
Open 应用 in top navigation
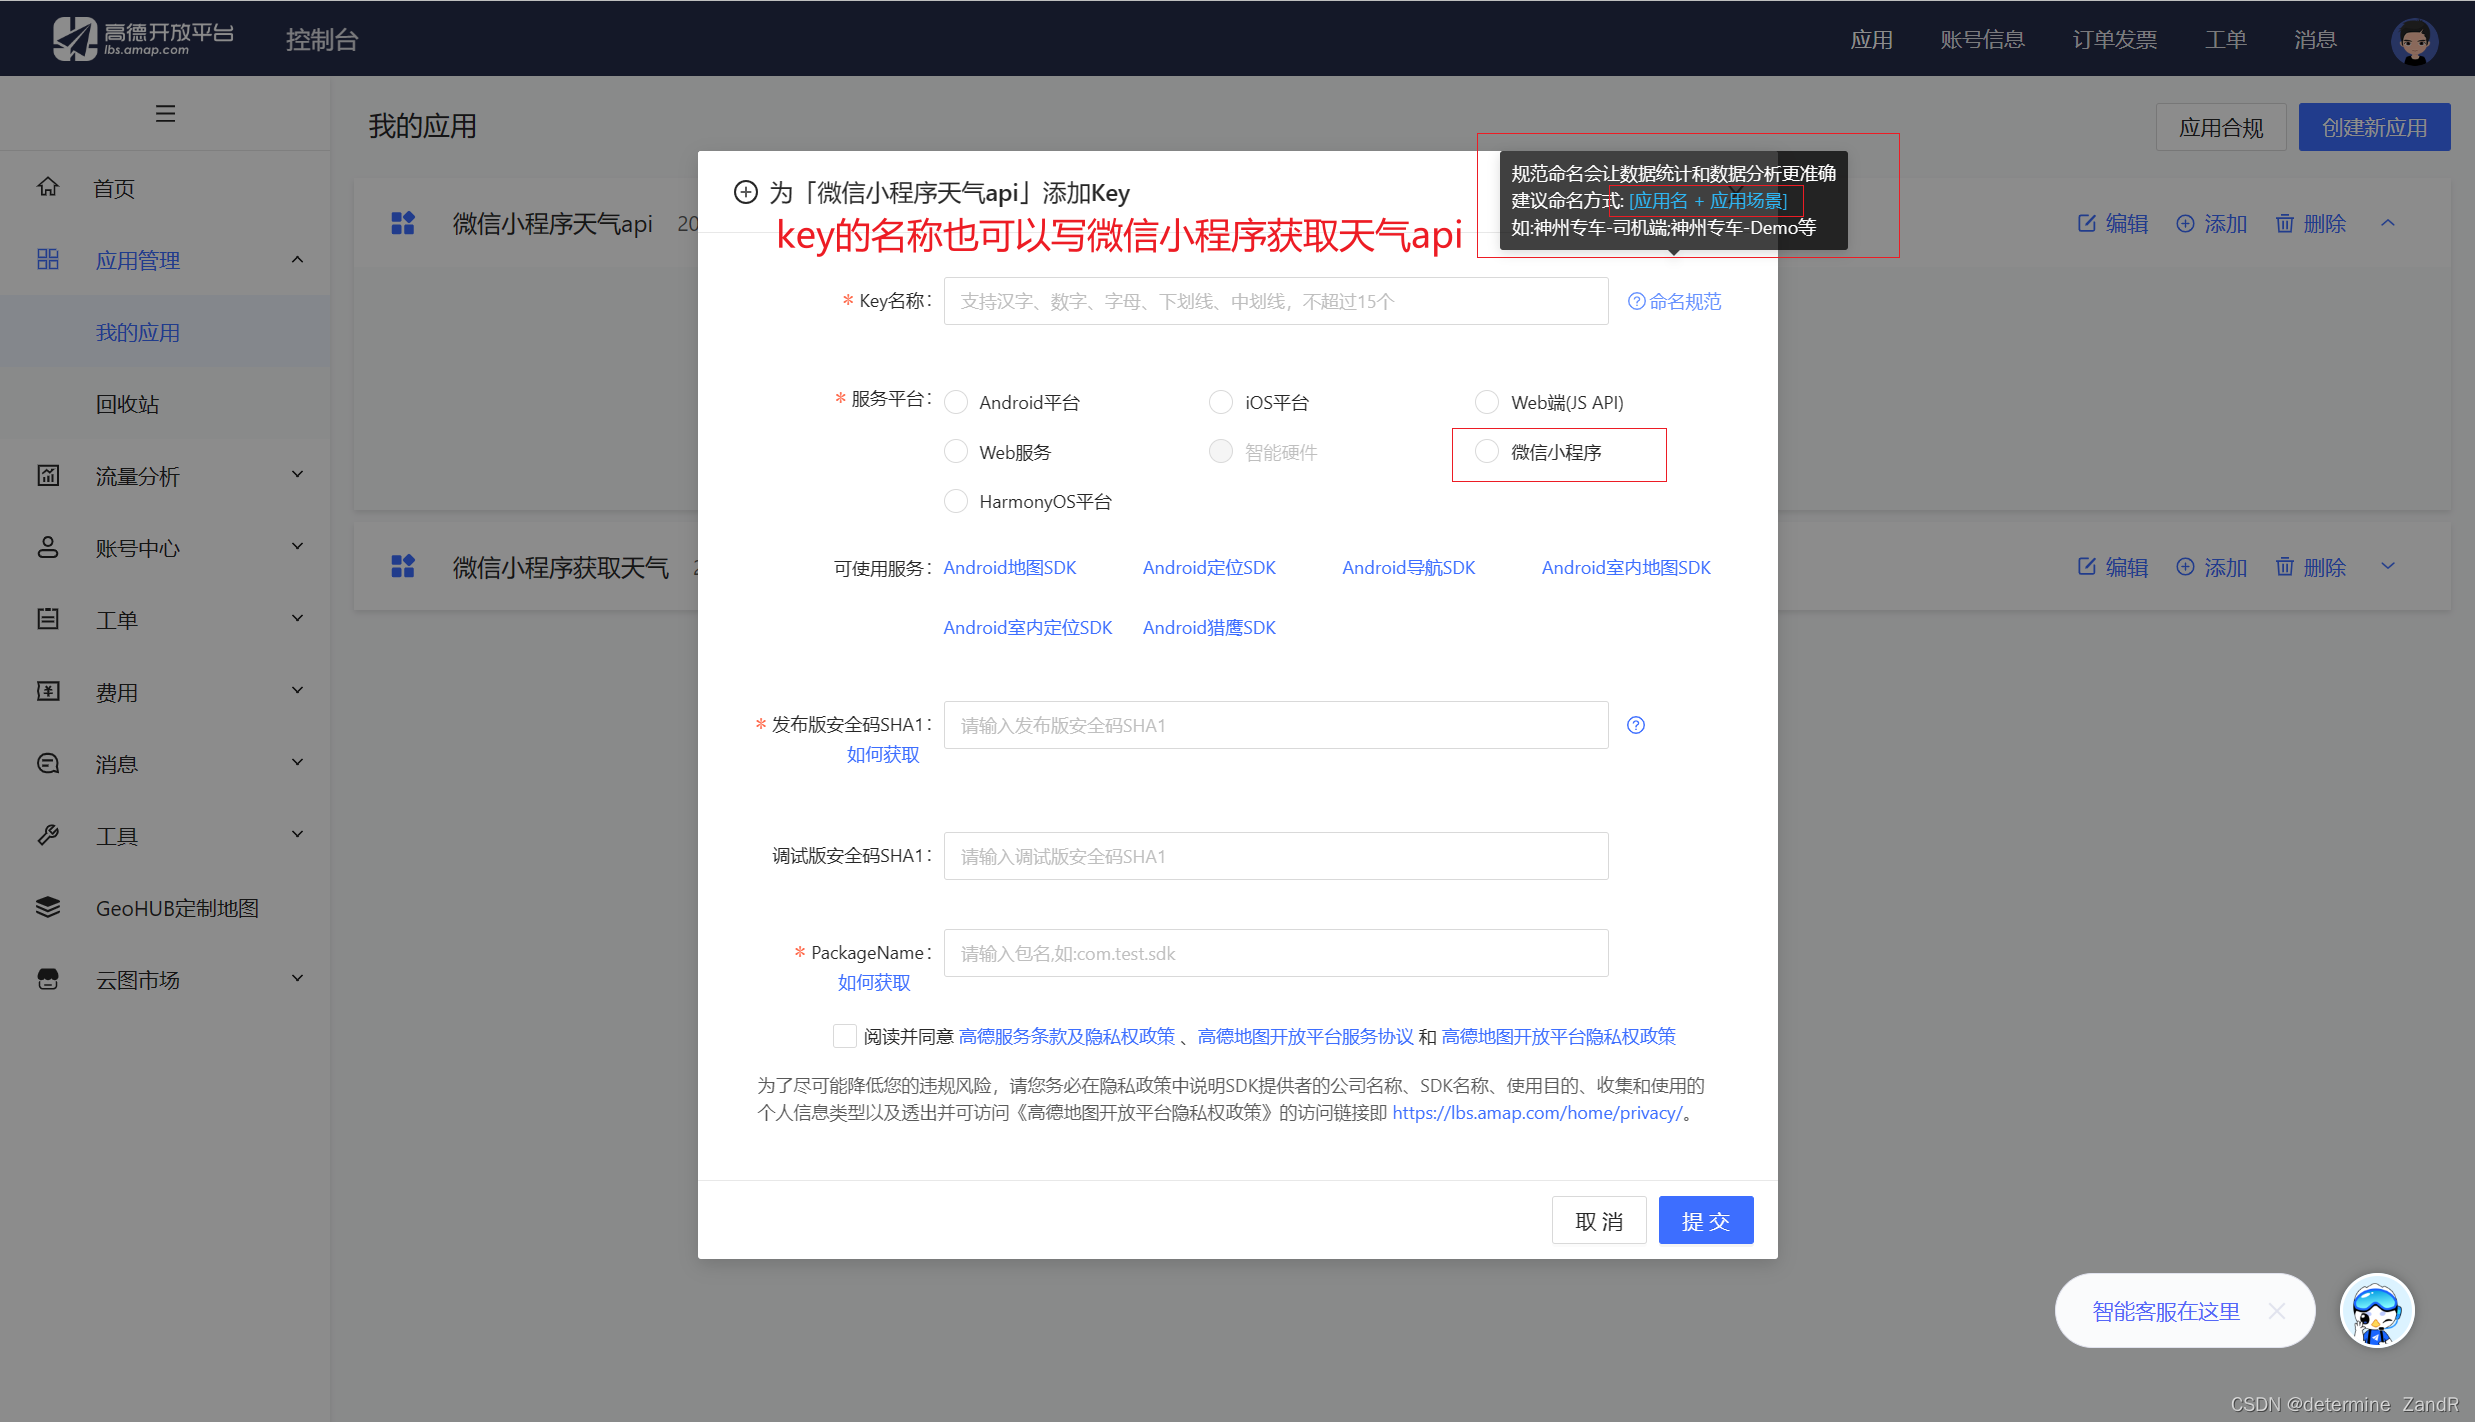pos(1871,39)
